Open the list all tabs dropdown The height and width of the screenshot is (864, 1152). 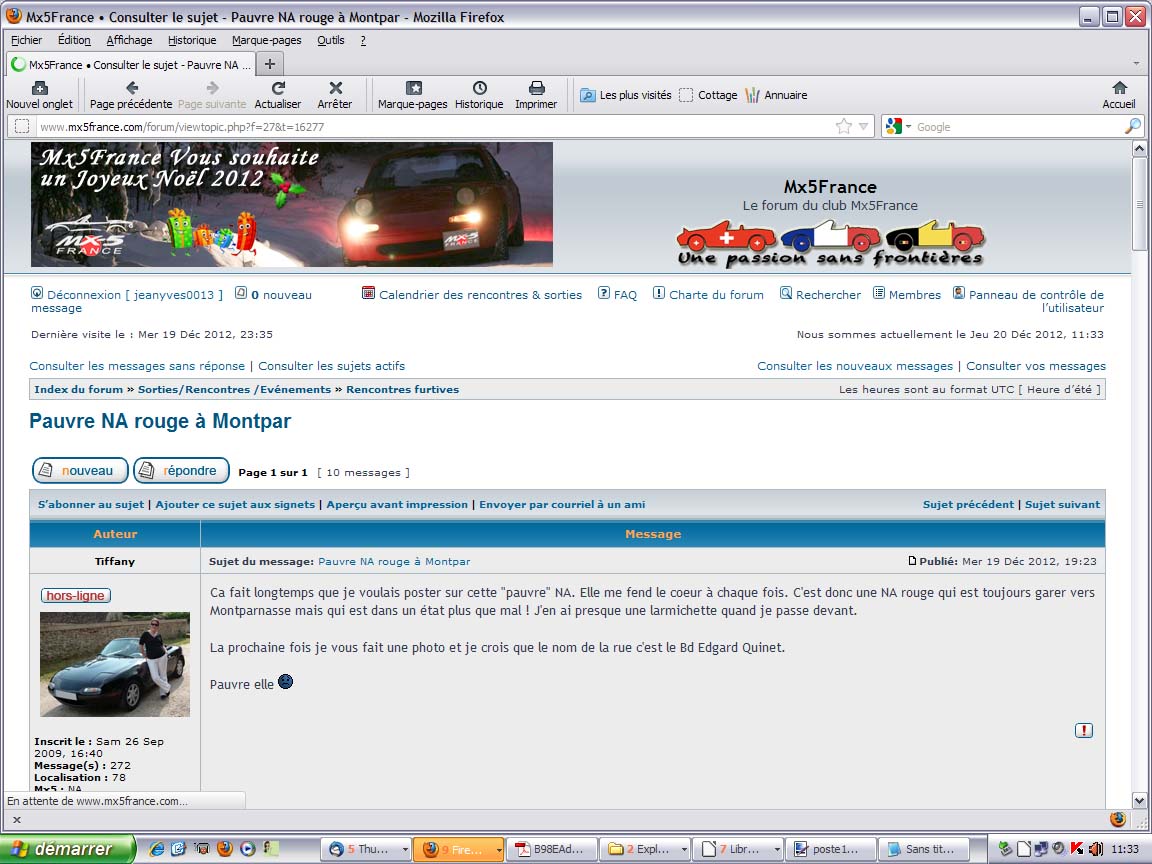pos(1136,64)
